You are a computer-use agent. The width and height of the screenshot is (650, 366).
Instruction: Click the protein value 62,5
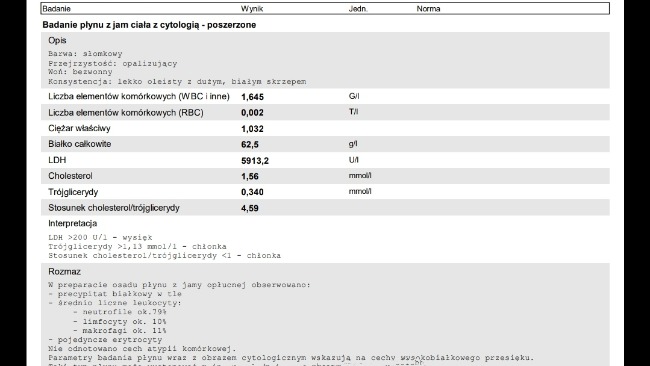point(250,145)
